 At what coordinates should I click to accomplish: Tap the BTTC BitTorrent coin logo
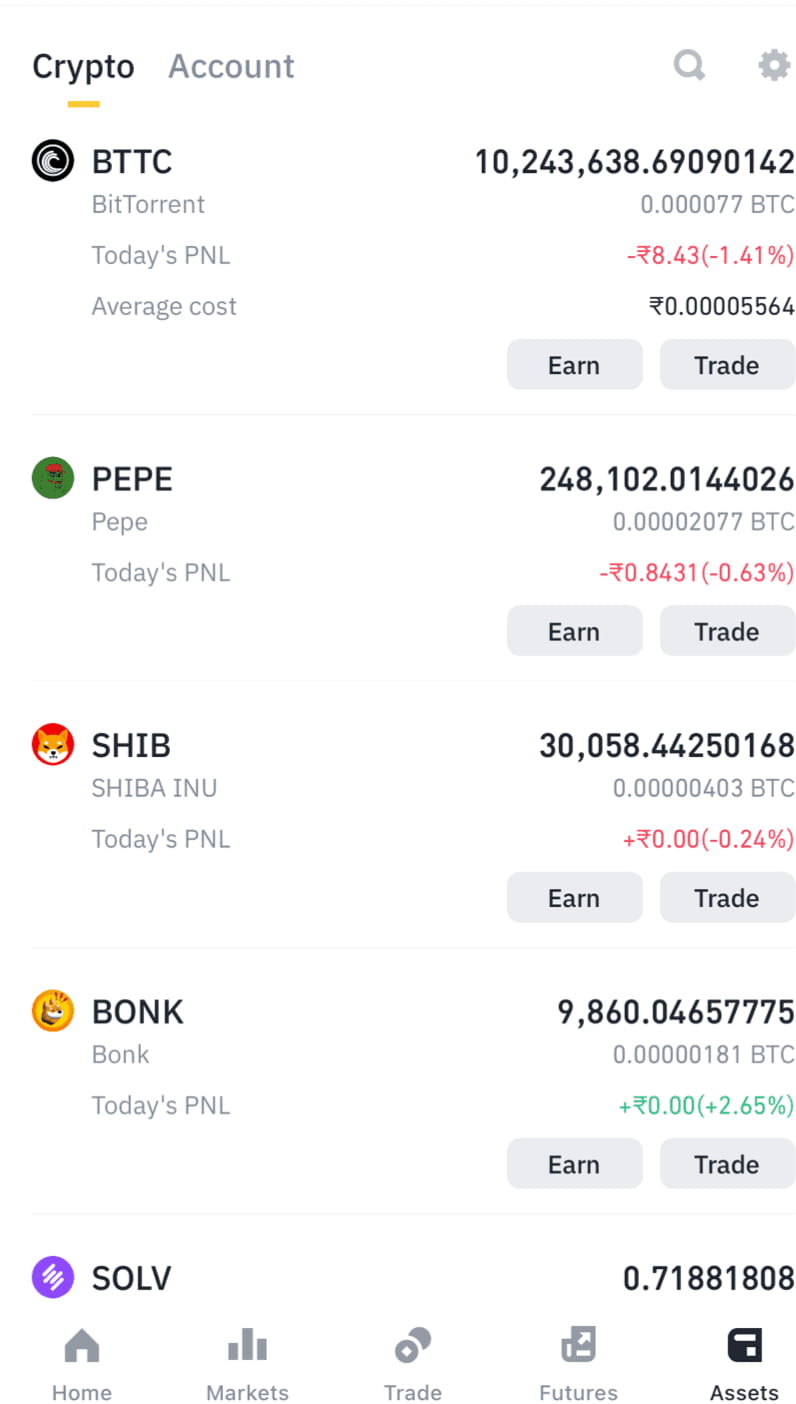[x=53, y=160]
